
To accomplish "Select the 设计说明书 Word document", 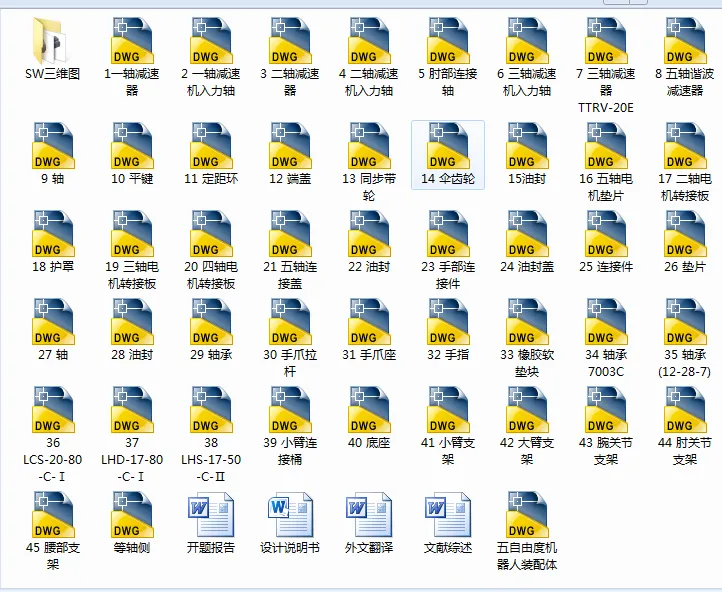I will coord(290,522).
